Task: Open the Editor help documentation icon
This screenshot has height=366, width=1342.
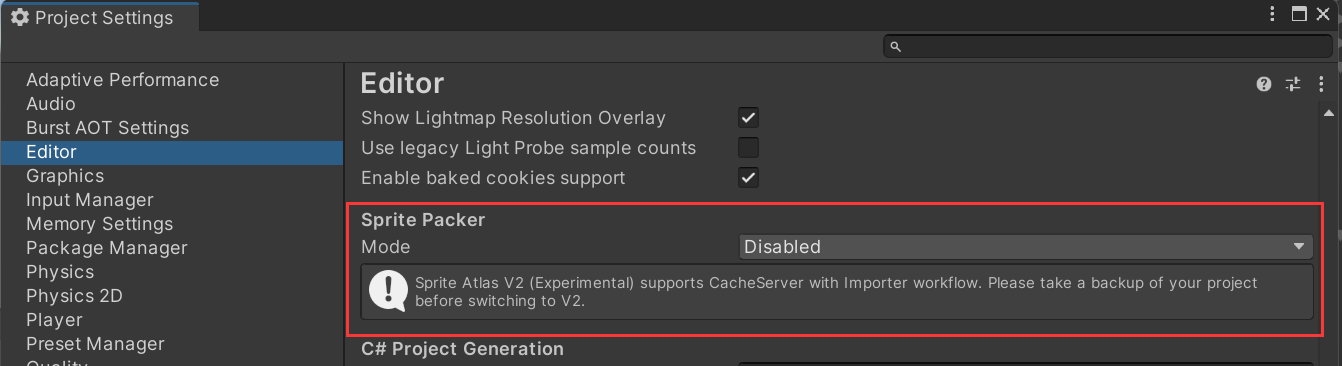Action: click(x=1264, y=84)
